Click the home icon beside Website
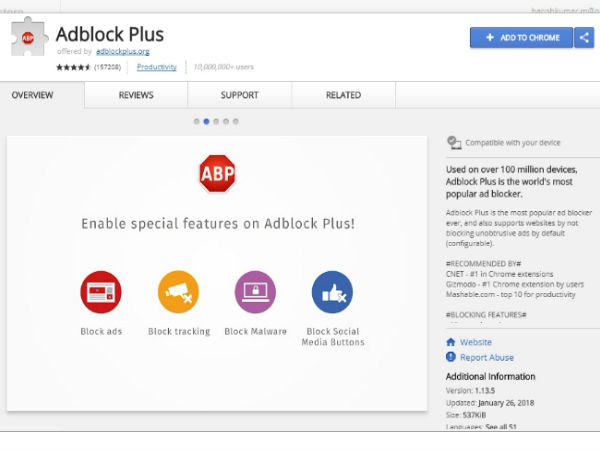Screen dimensions: 600x450 coord(451,342)
